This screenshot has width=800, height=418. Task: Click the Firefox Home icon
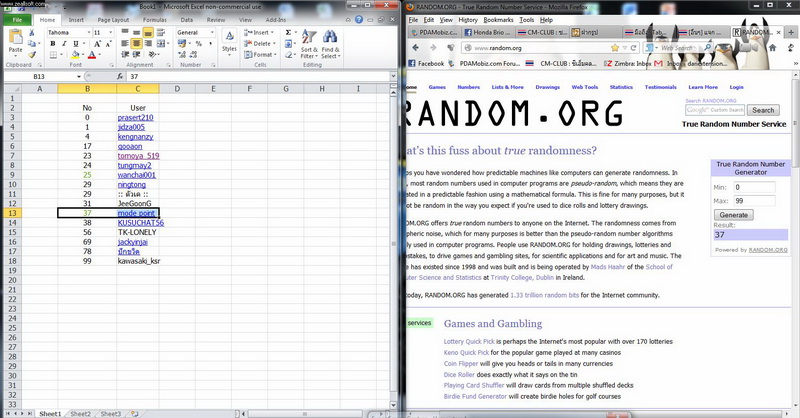point(772,47)
